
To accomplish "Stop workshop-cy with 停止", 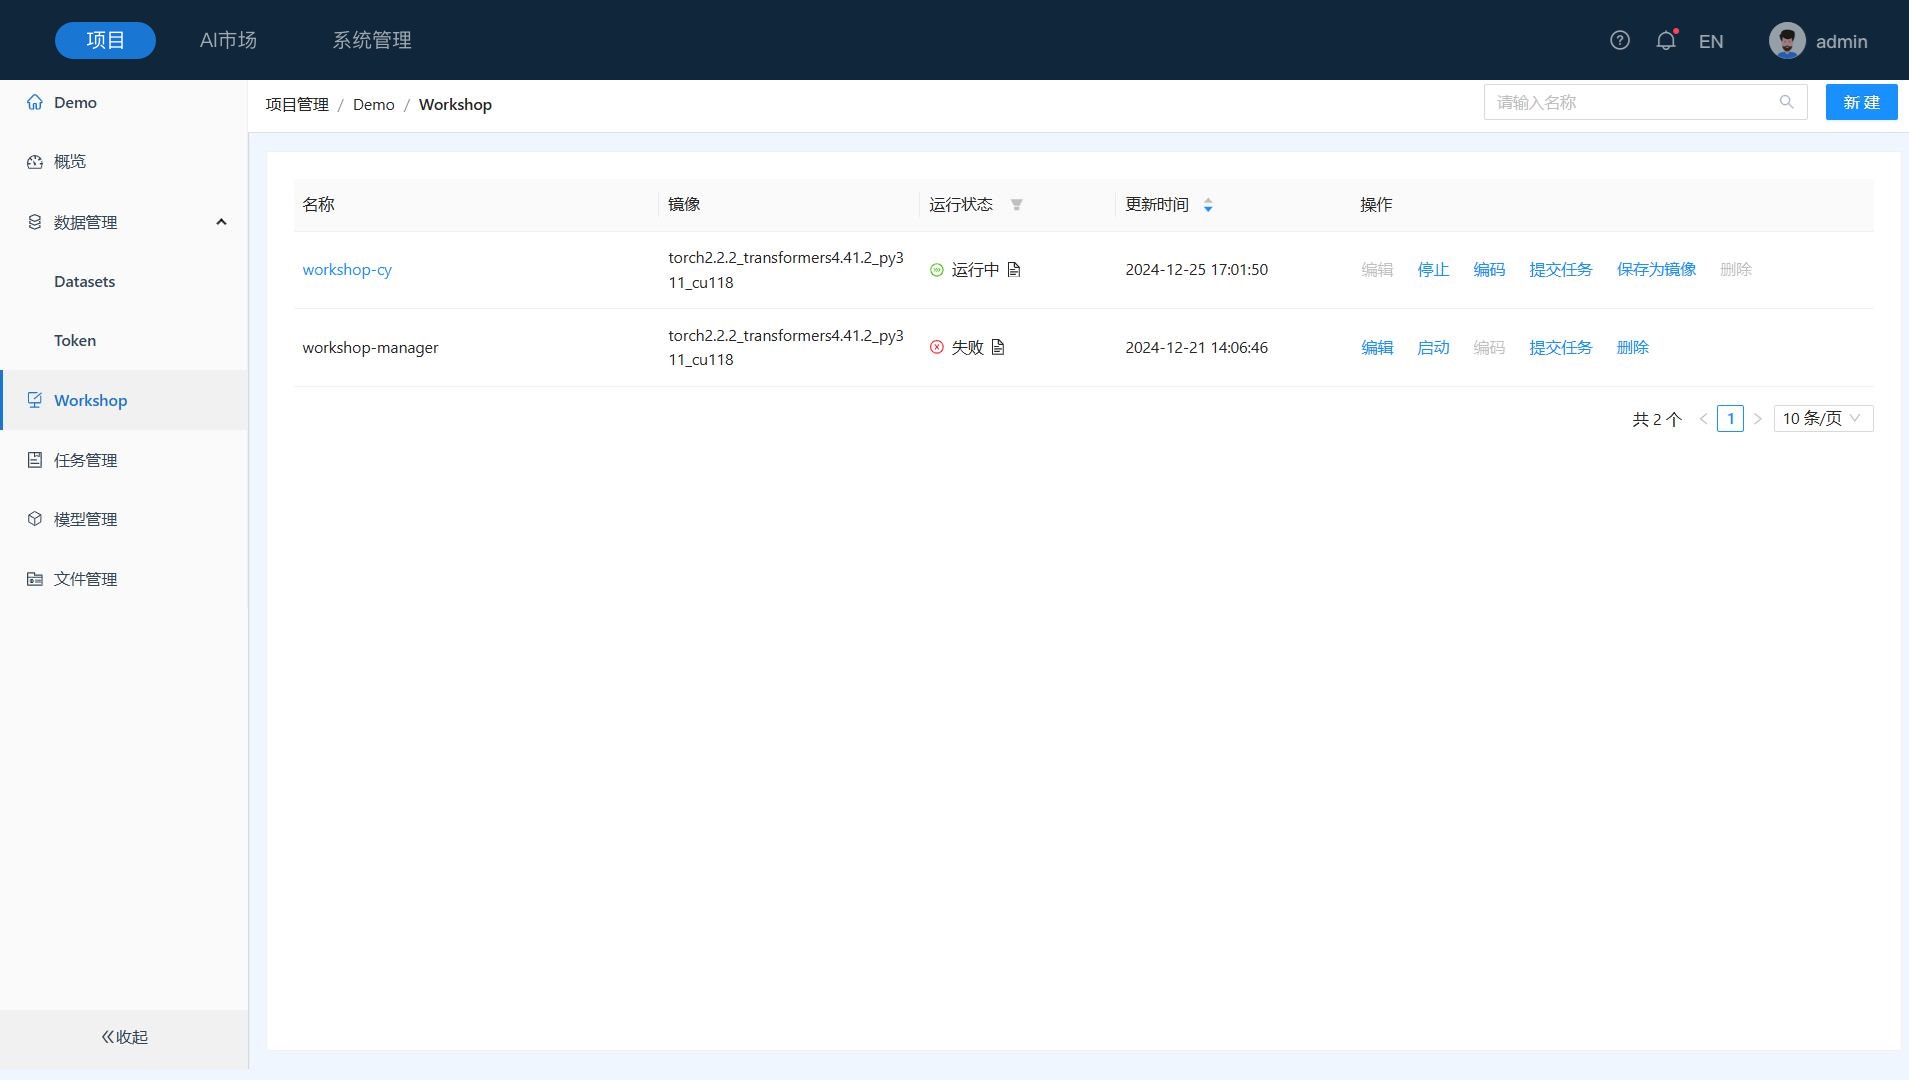I will [1432, 270].
